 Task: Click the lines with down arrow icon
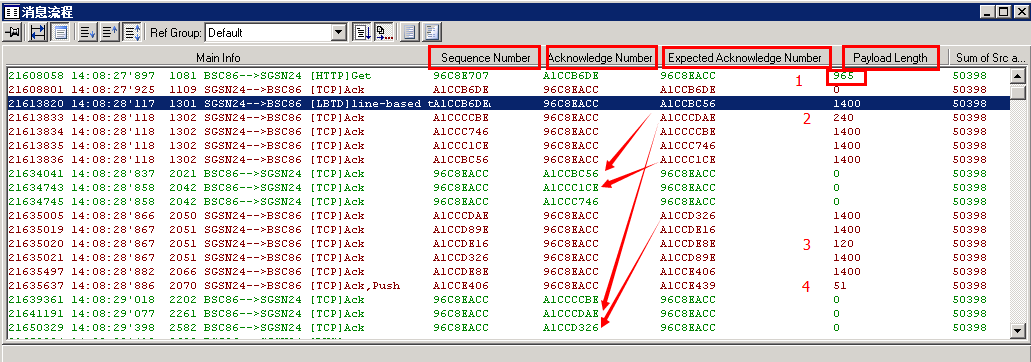click(x=87, y=32)
